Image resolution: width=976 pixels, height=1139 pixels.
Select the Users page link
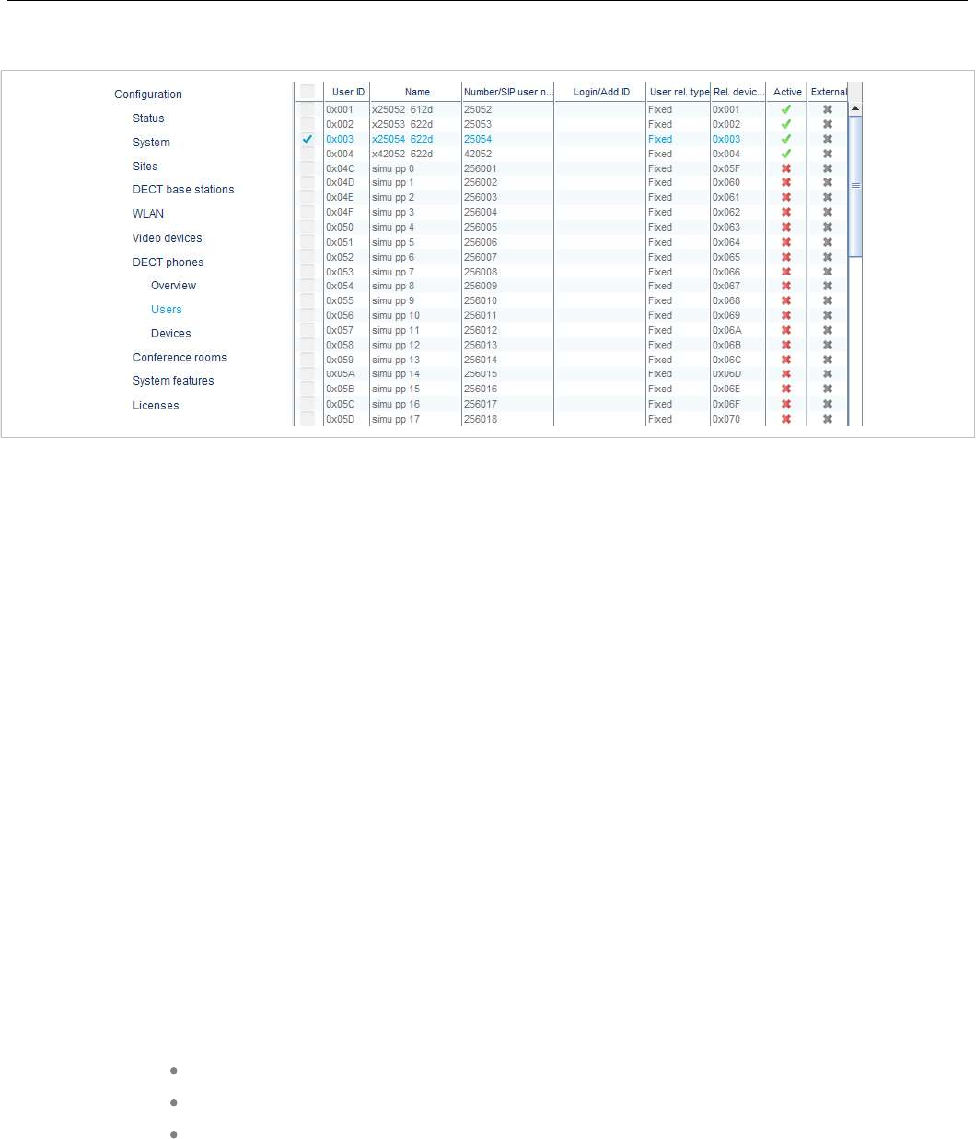click(x=166, y=309)
